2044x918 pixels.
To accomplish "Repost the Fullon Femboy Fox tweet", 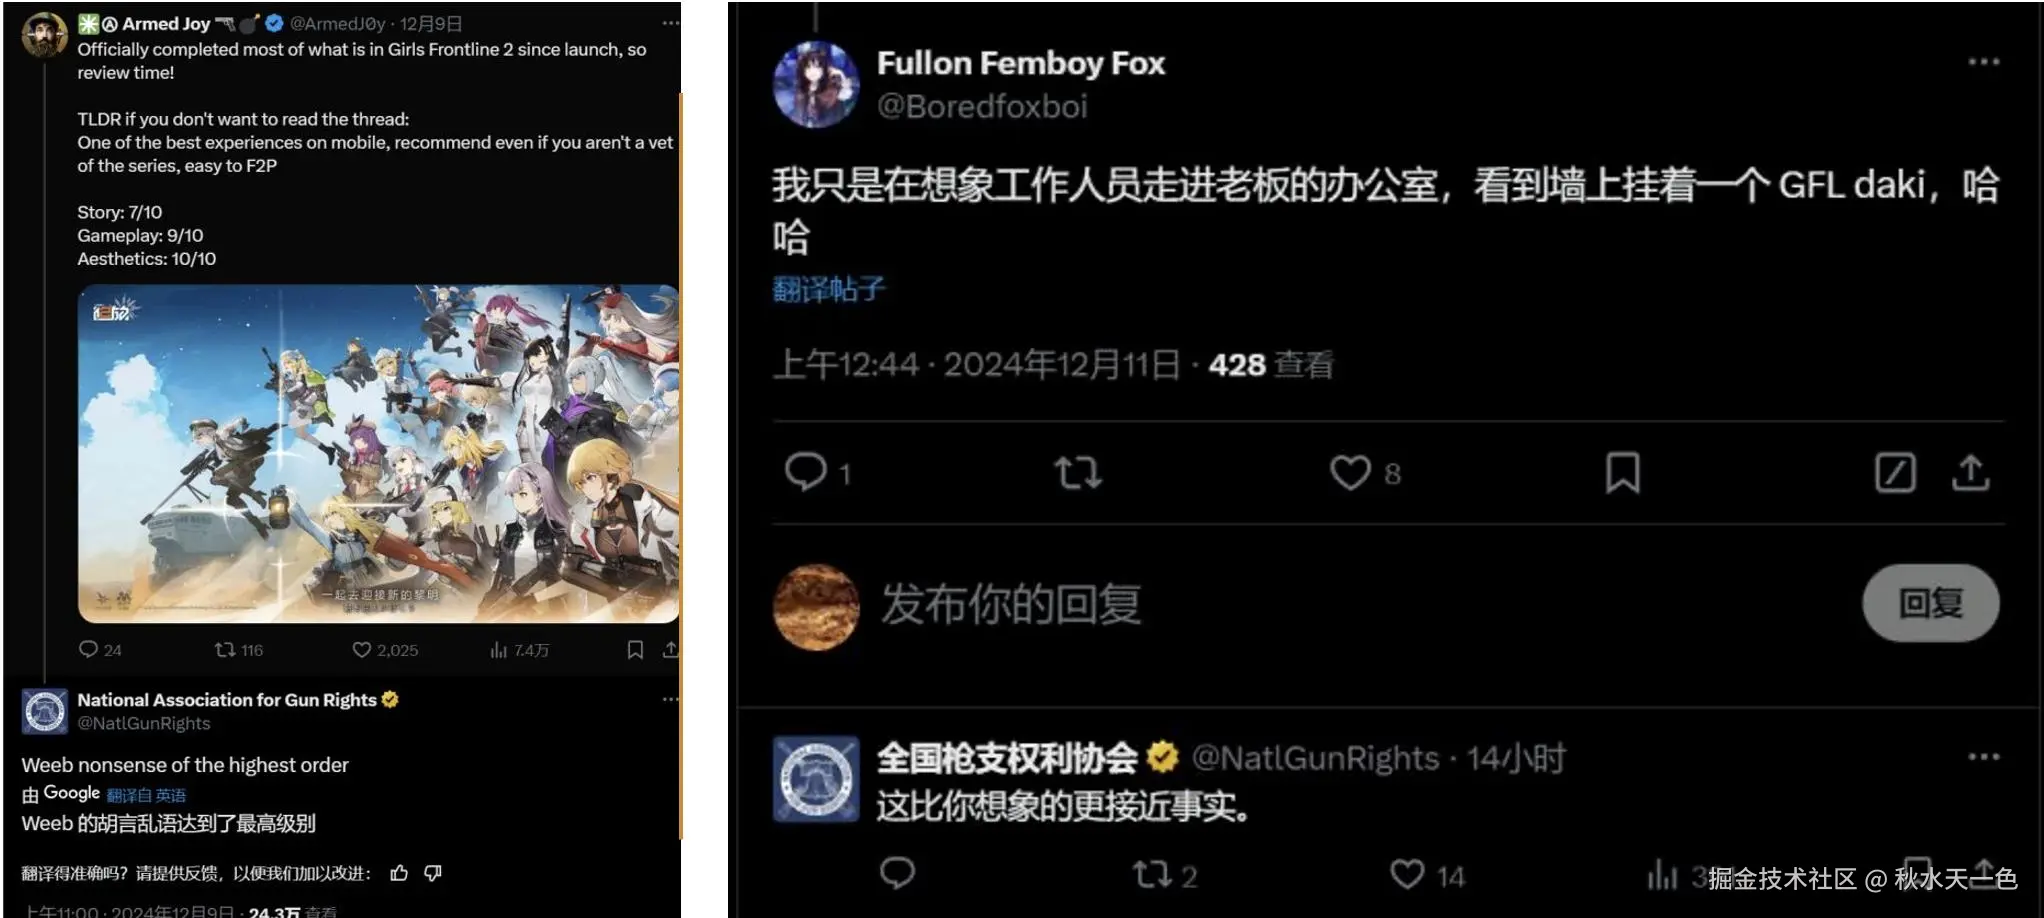I will [x=1078, y=472].
